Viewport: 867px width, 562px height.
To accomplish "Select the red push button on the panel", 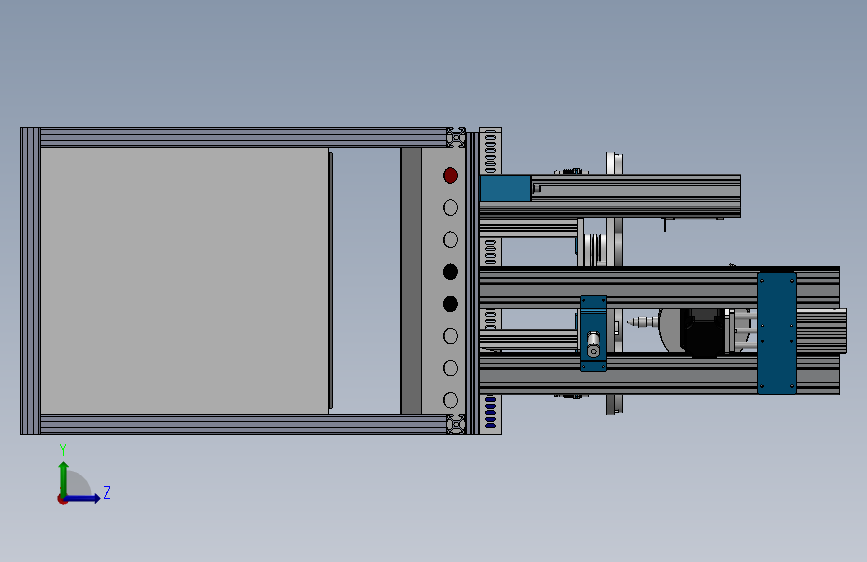I will [450, 175].
